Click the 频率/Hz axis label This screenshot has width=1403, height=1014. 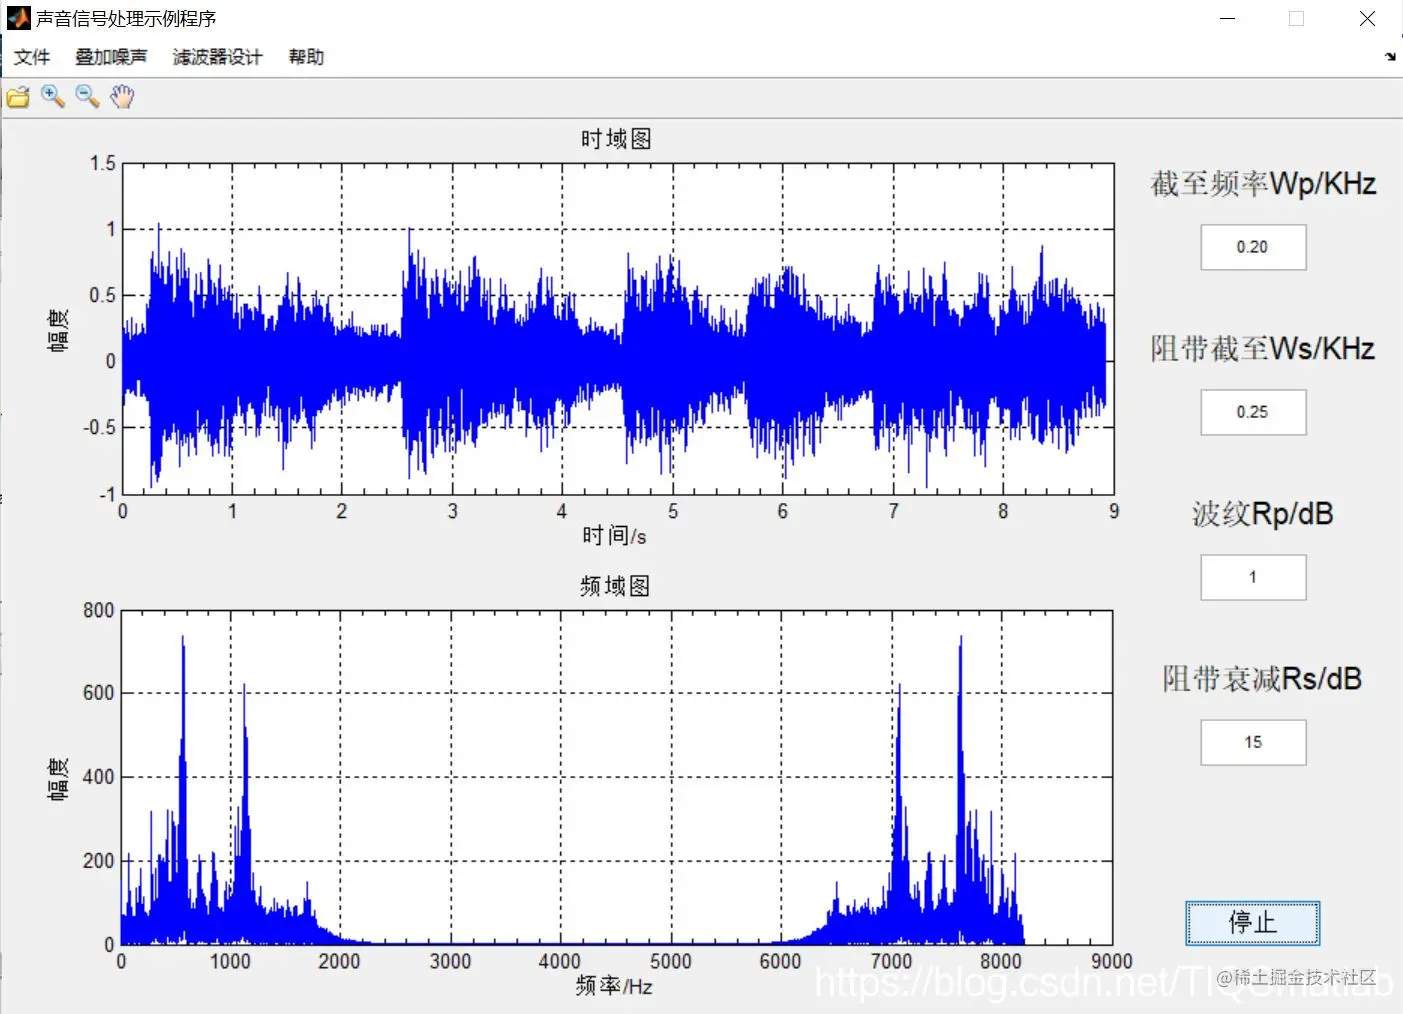[614, 986]
